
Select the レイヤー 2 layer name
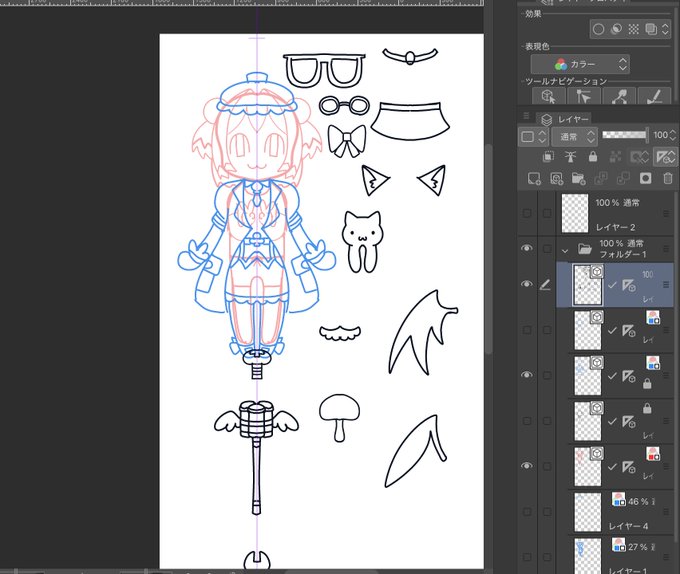tap(615, 227)
